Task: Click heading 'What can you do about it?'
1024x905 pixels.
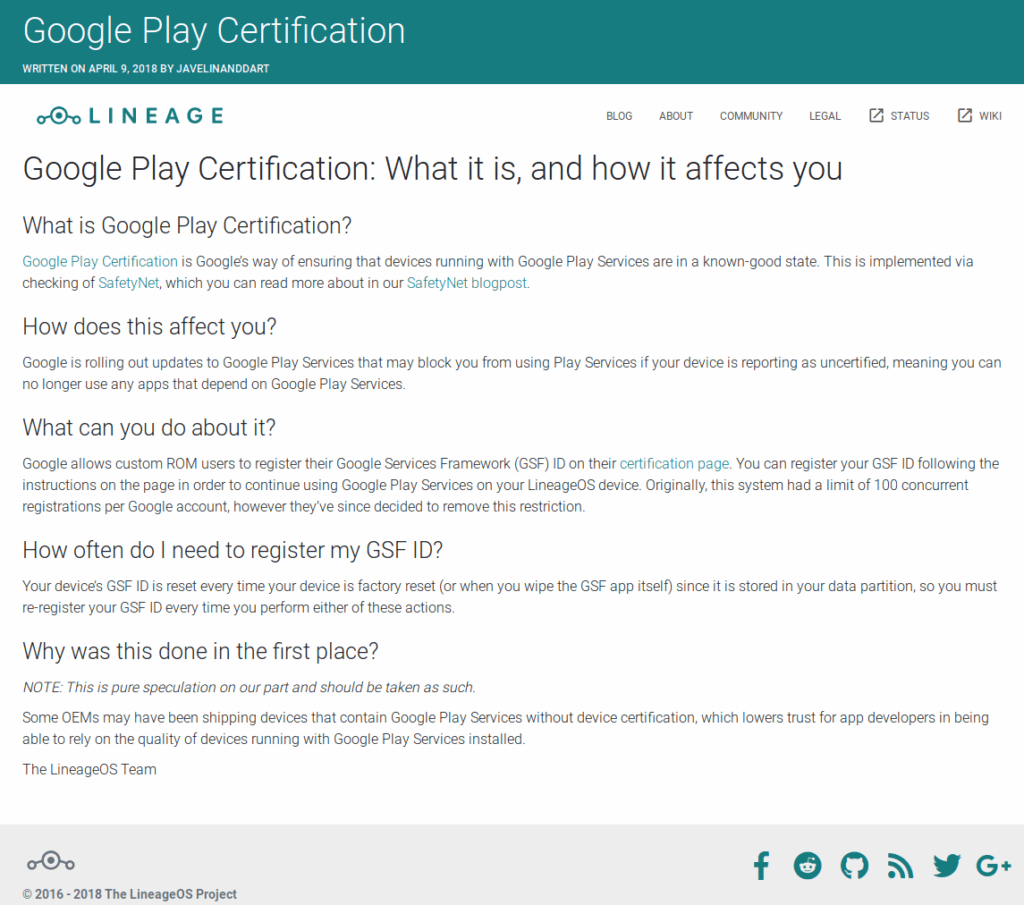Action: coord(149,428)
